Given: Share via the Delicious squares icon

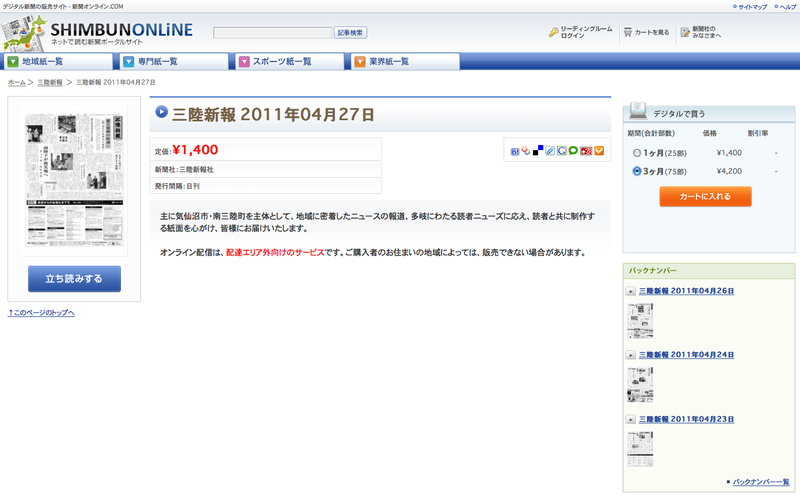Looking at the screenshot, I should 538,151.
